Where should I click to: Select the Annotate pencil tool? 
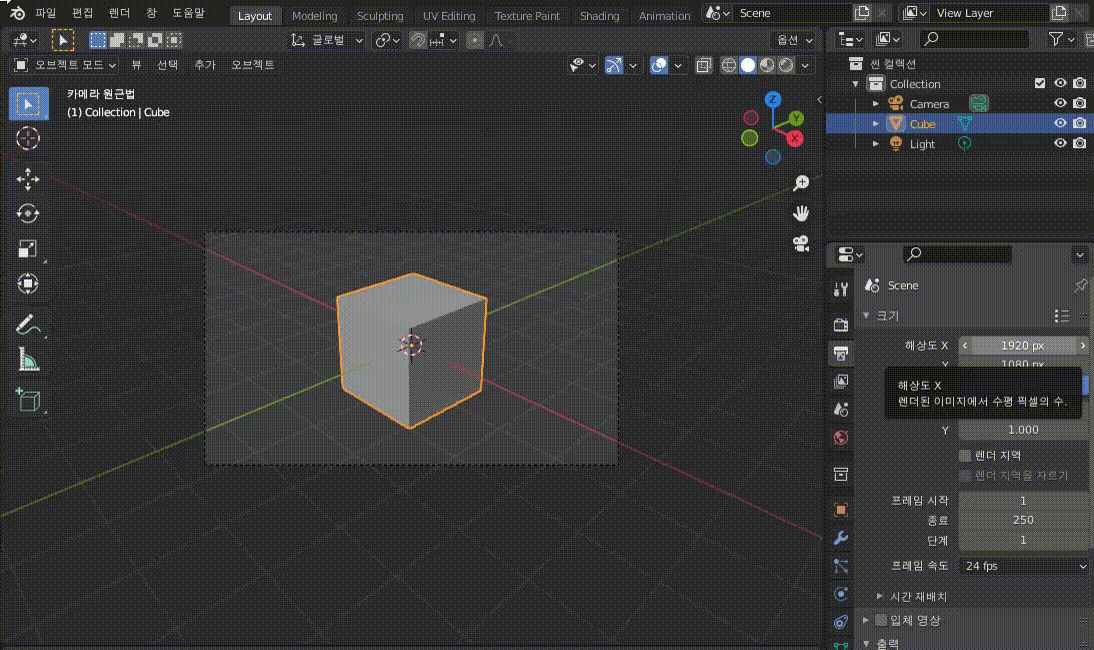pyautogui.click(x=28, y=324)
